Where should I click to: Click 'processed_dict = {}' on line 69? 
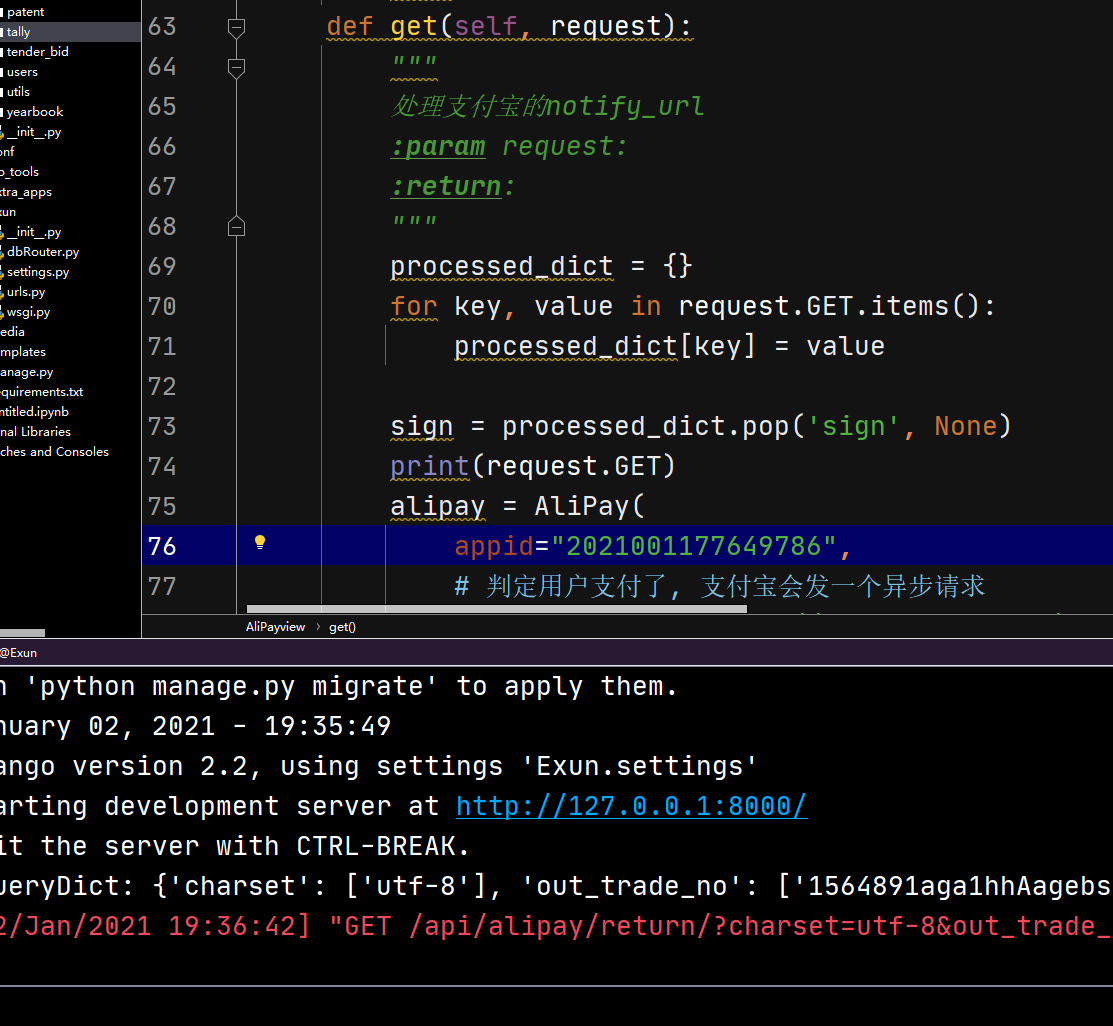541,266
